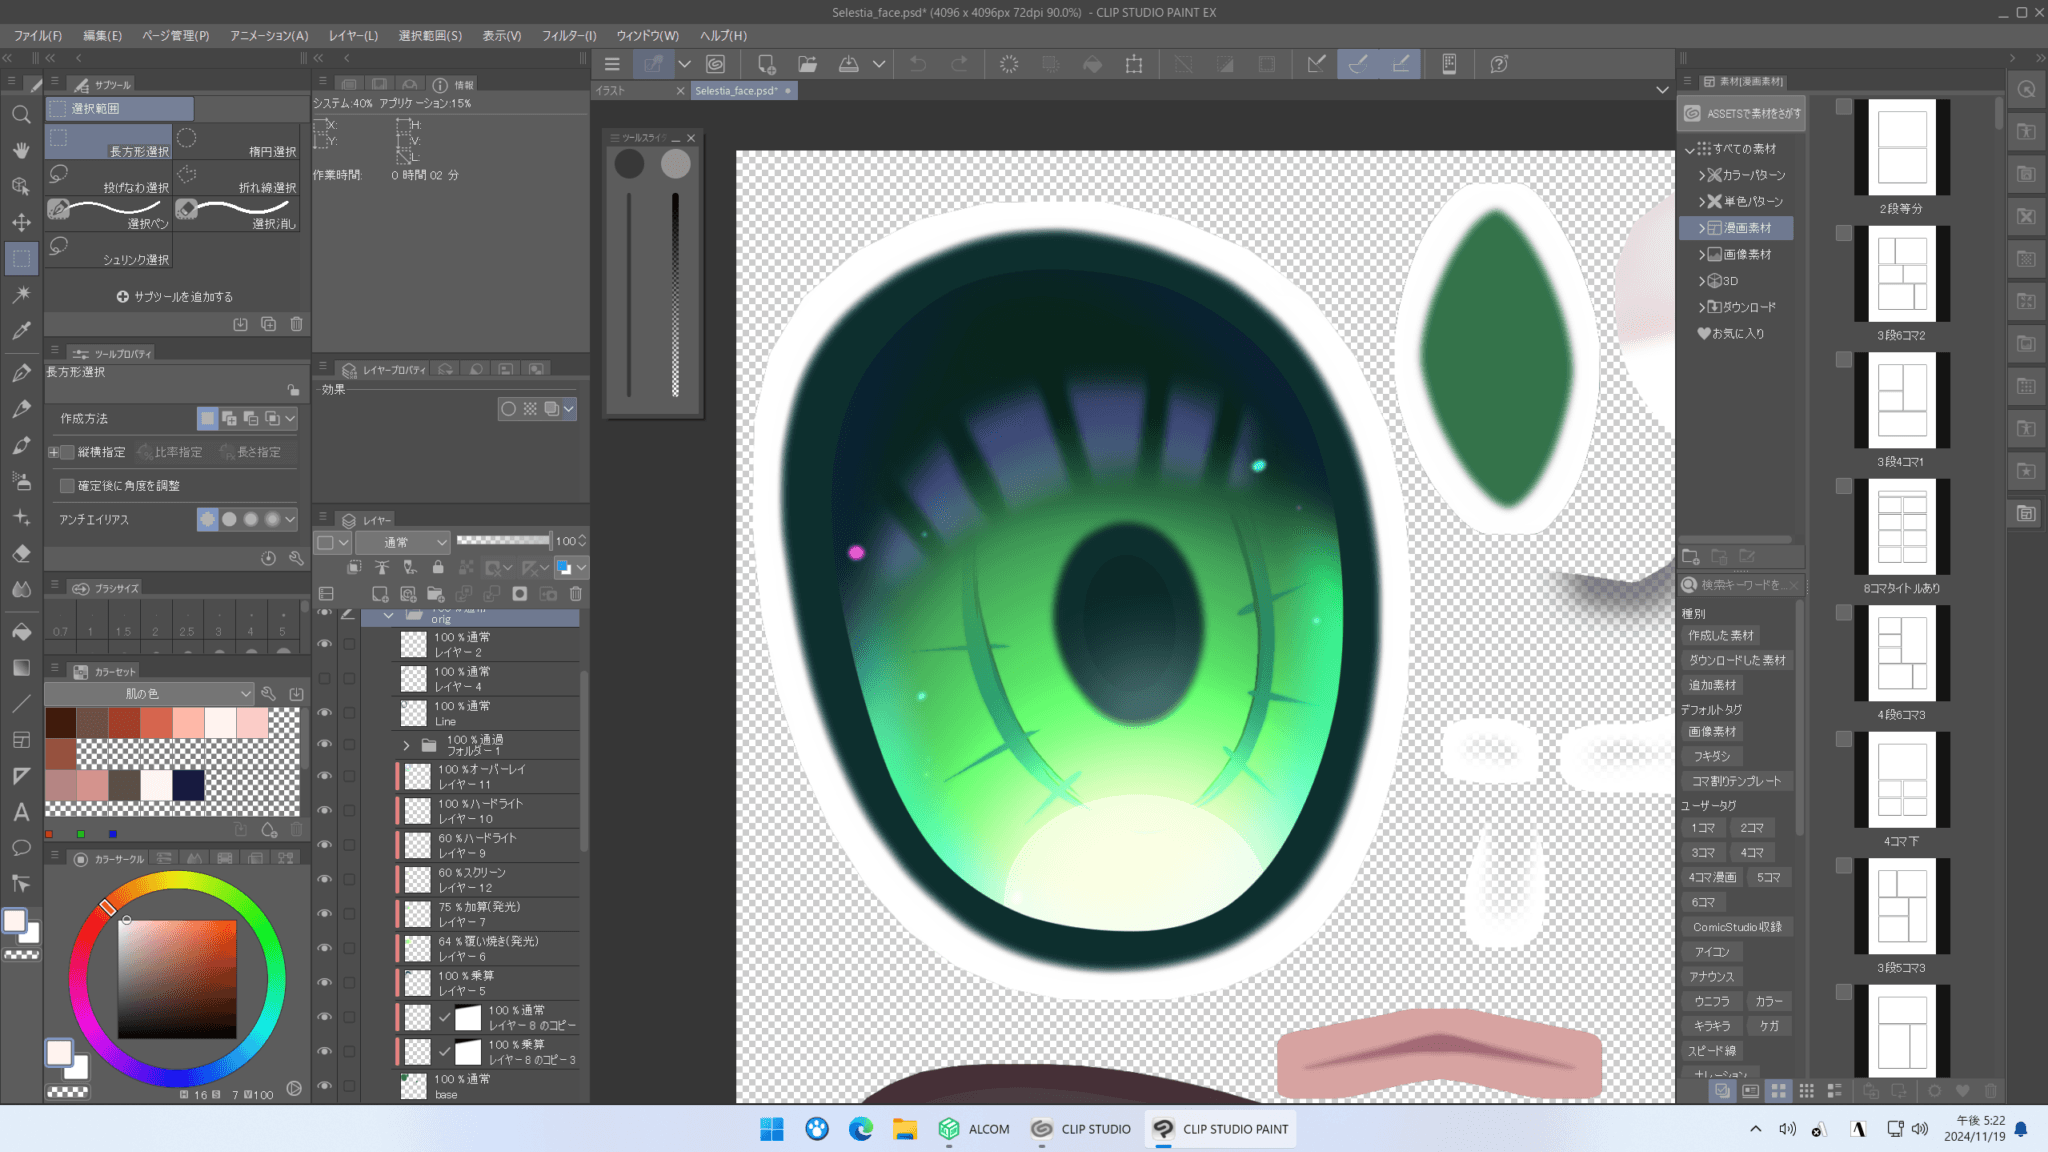Select the Text tool

[x=21, y=812]
